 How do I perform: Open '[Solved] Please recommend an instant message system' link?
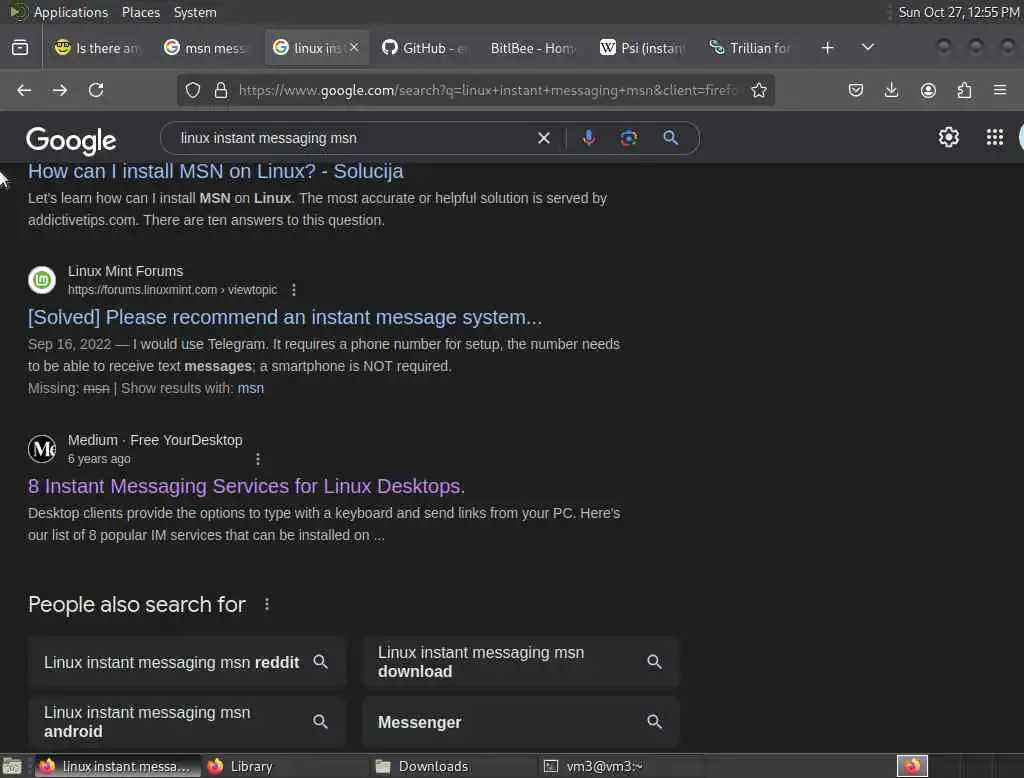[x=285, y=317]
